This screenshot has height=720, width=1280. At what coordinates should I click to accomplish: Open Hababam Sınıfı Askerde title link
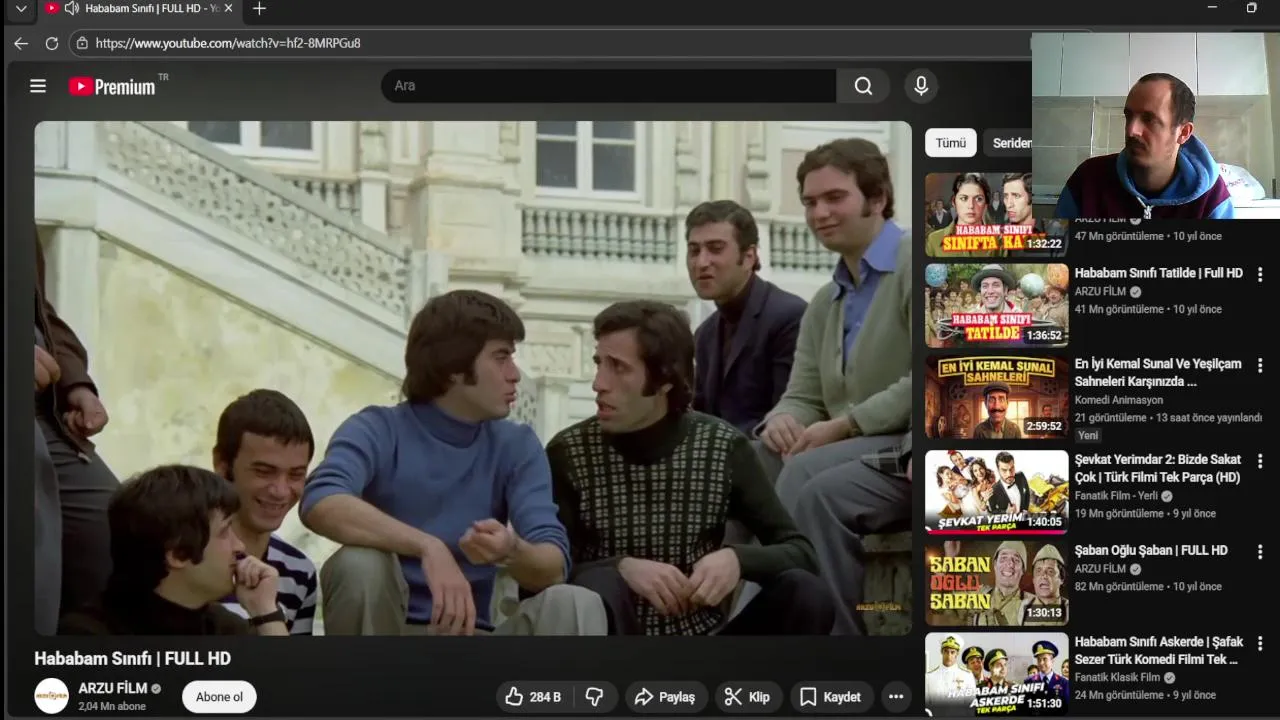click(1158, 650)
